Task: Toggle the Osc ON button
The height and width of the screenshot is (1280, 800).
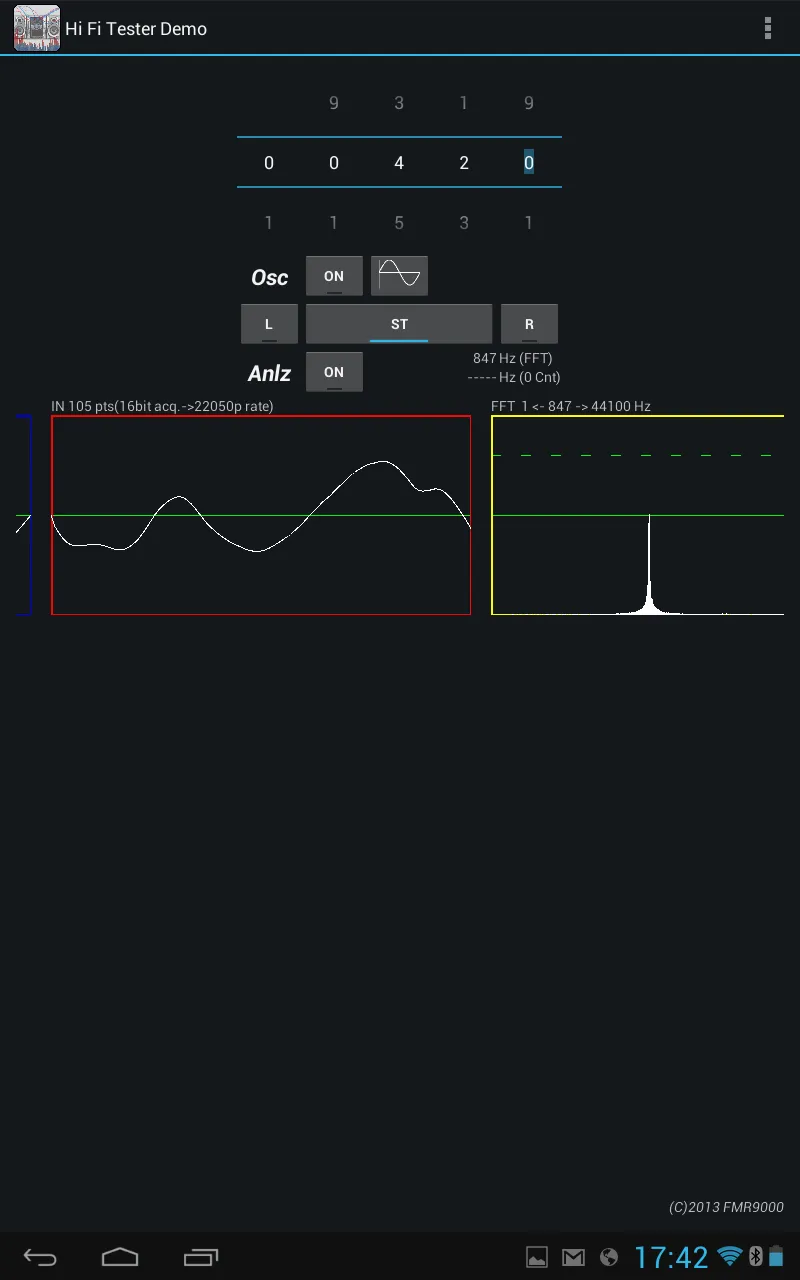Action: (334, 276)
